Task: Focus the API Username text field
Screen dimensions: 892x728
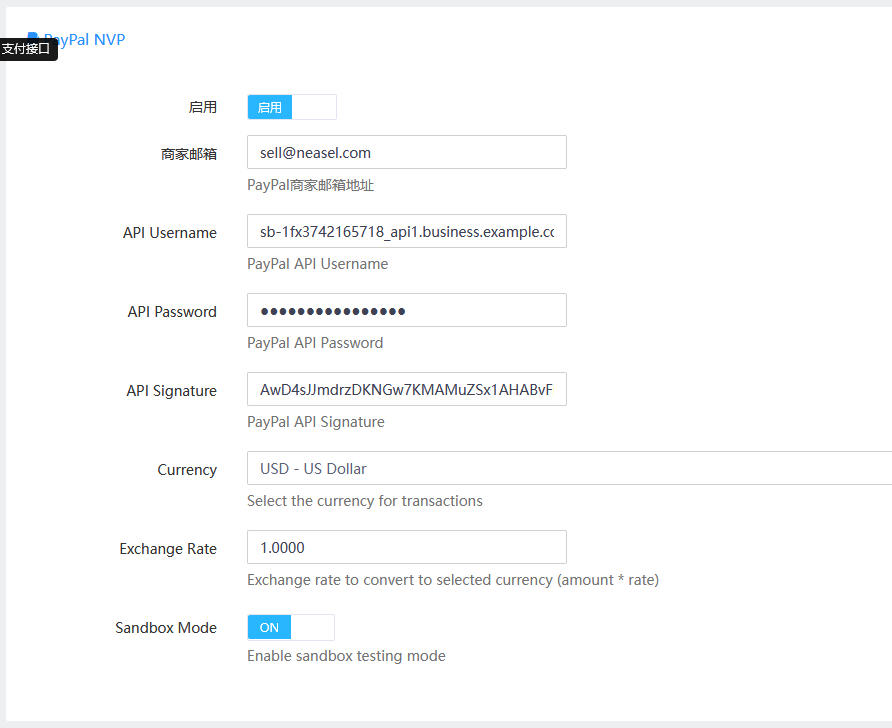Action: [406, 231]
